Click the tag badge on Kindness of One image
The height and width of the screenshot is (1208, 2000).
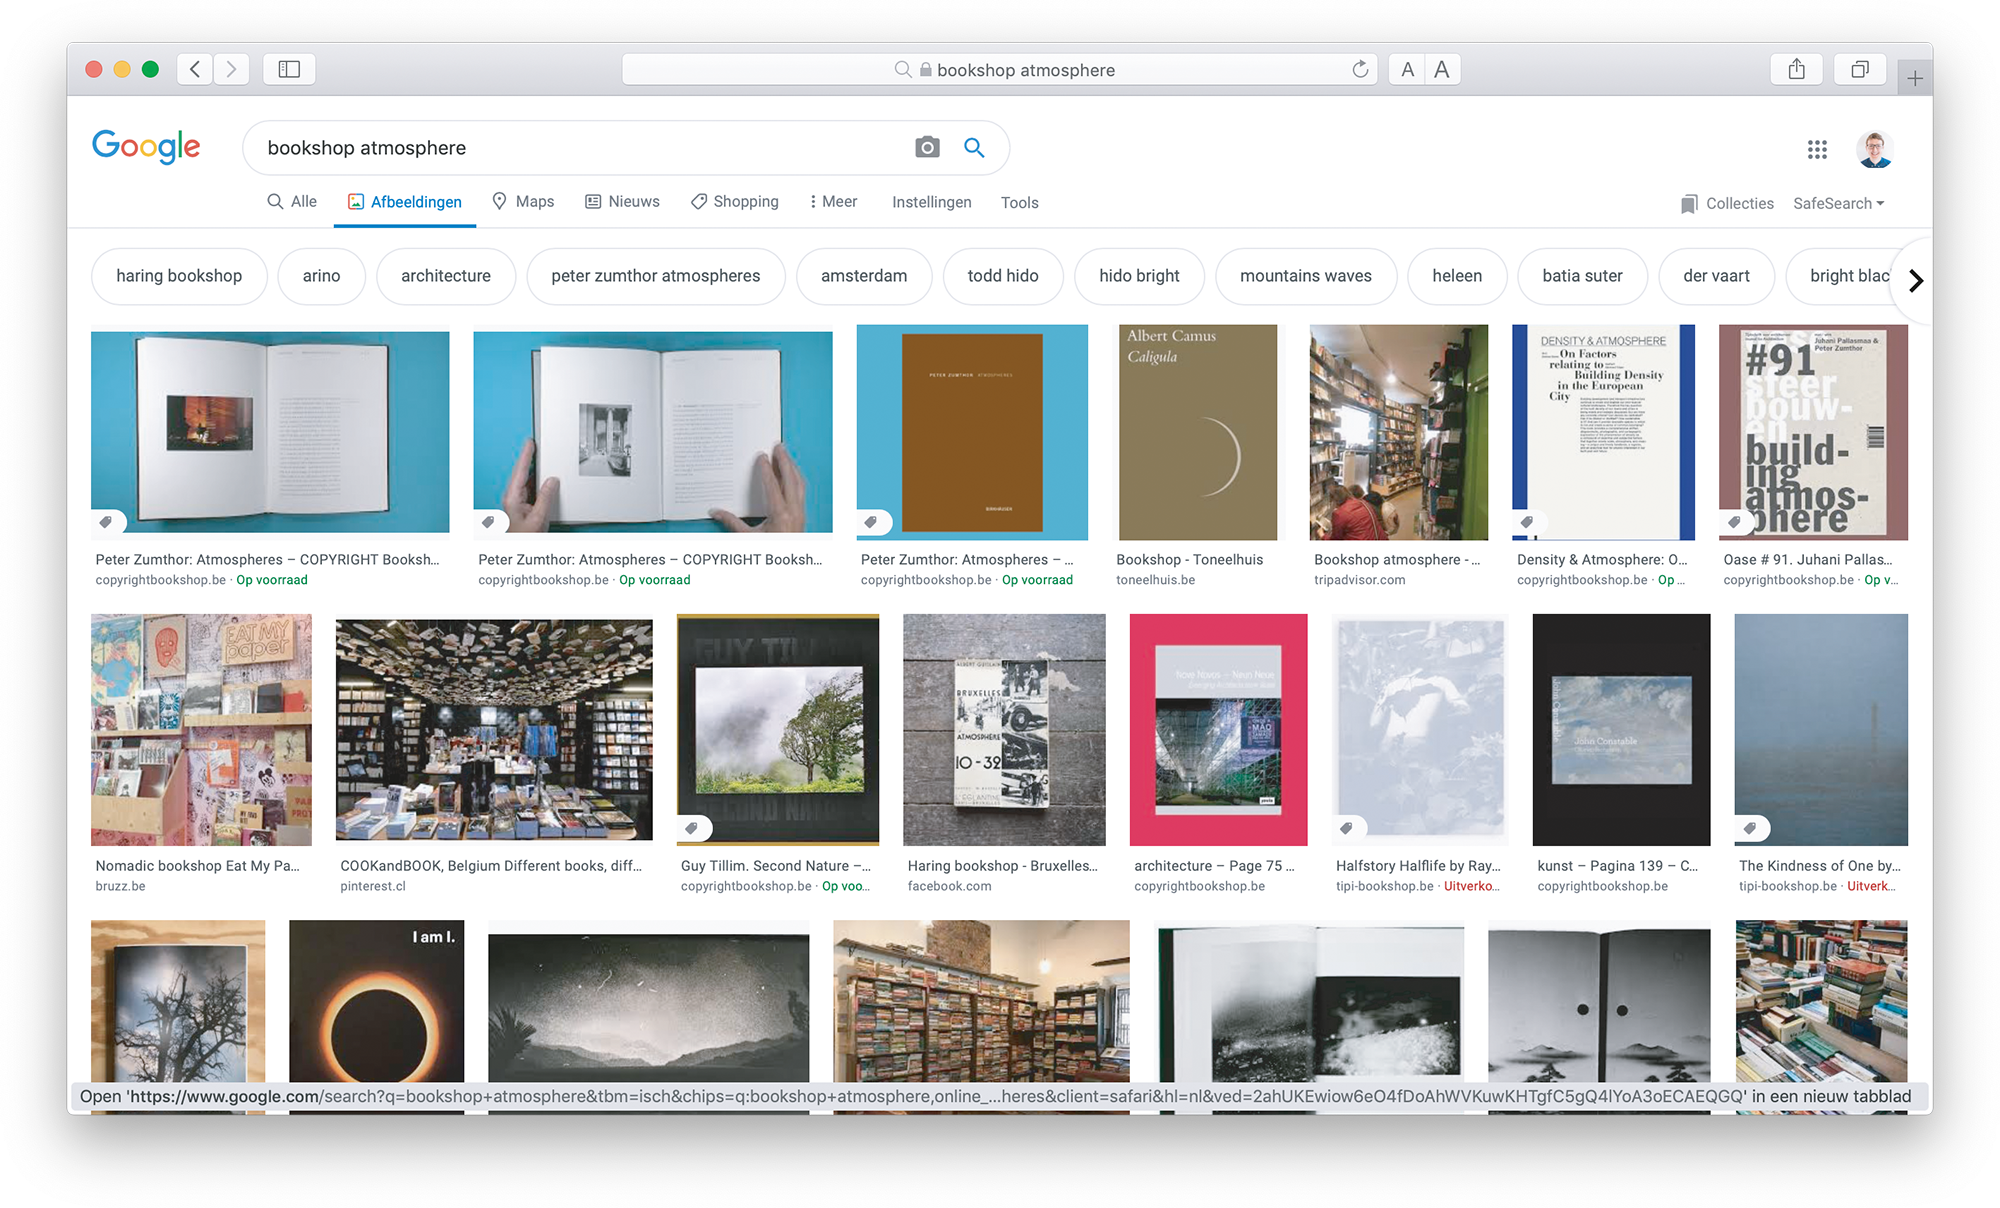[x=1750, y=828]
